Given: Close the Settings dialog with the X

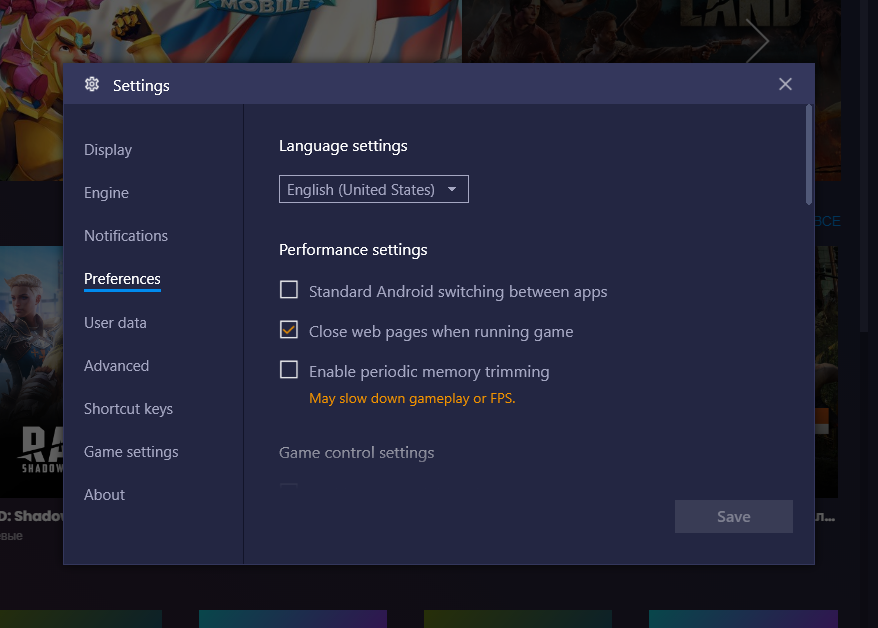Looking at the screenshot, I should 785,85.
